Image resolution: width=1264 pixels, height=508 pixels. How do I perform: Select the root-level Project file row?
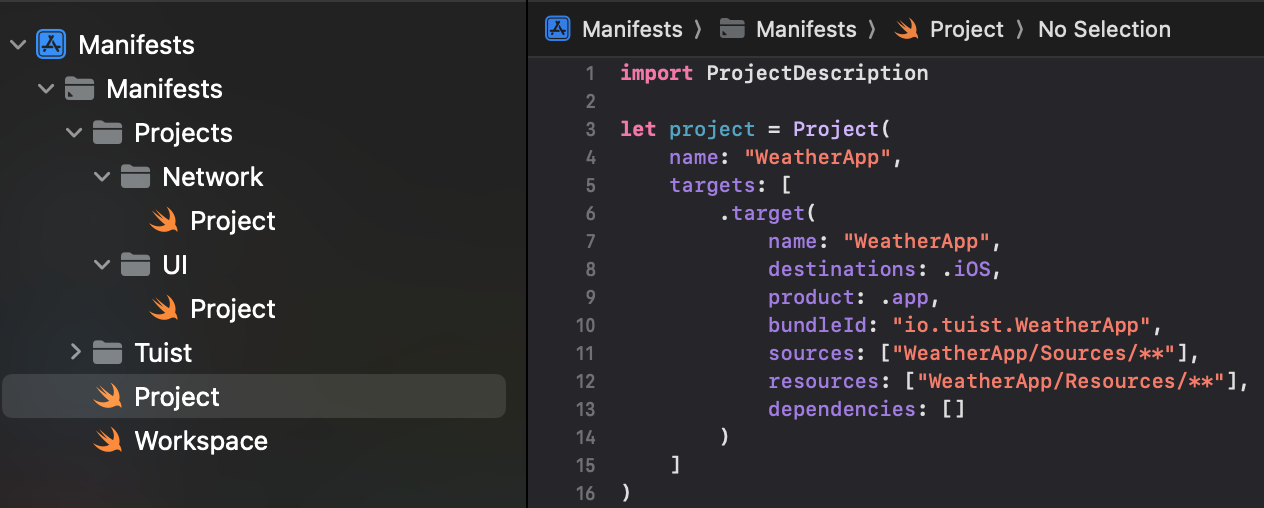click(x=254, y=397)
